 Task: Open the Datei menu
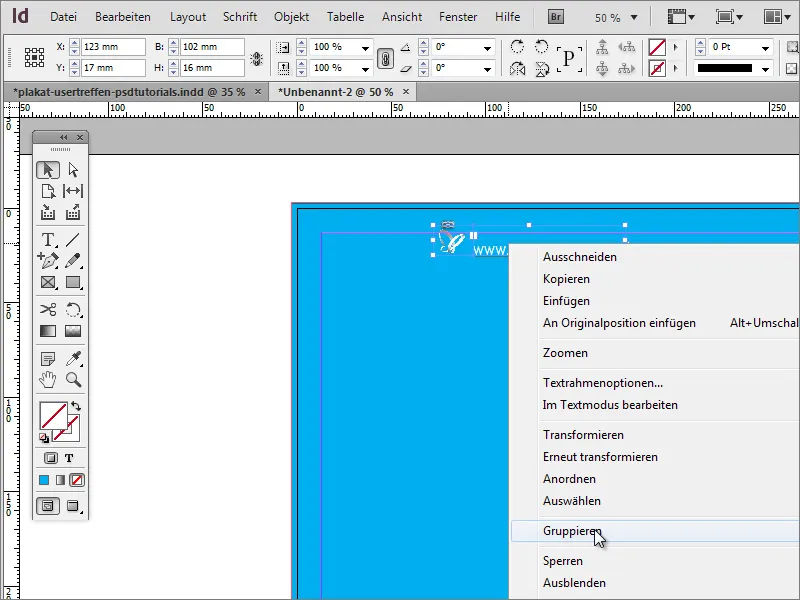[x=63, y=17]
